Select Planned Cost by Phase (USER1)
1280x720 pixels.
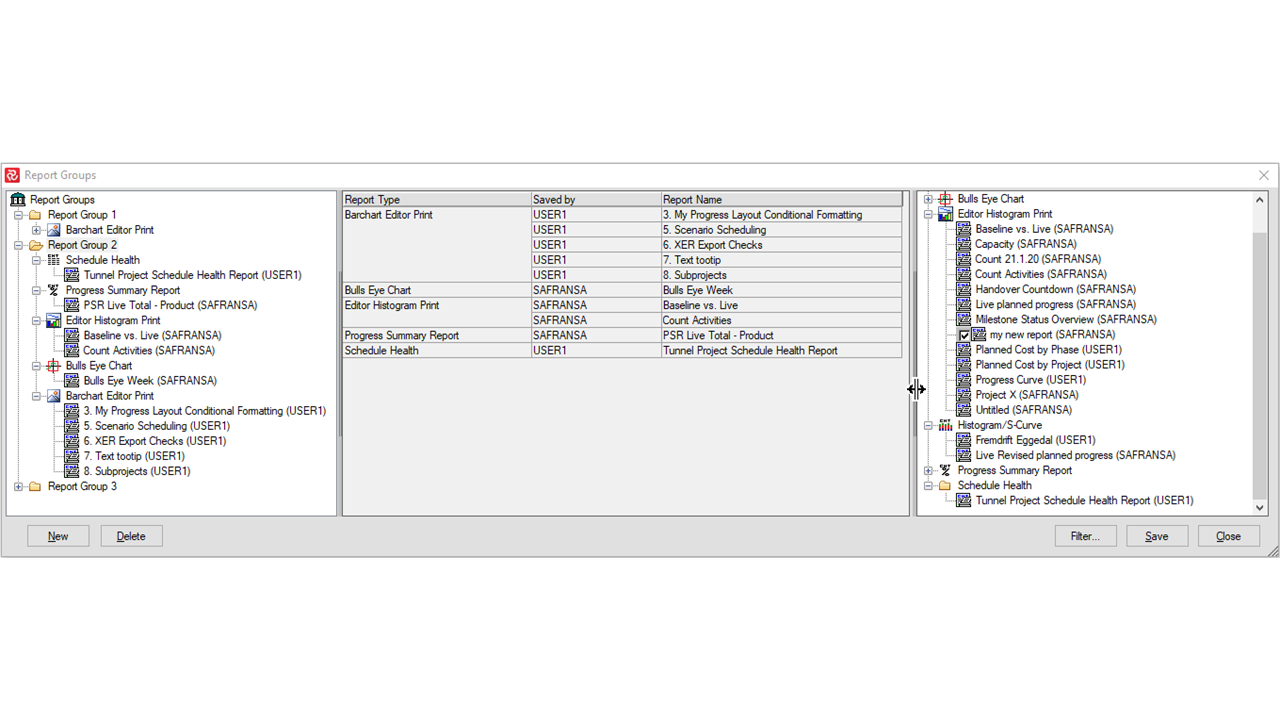click(x=1049, y=350)
